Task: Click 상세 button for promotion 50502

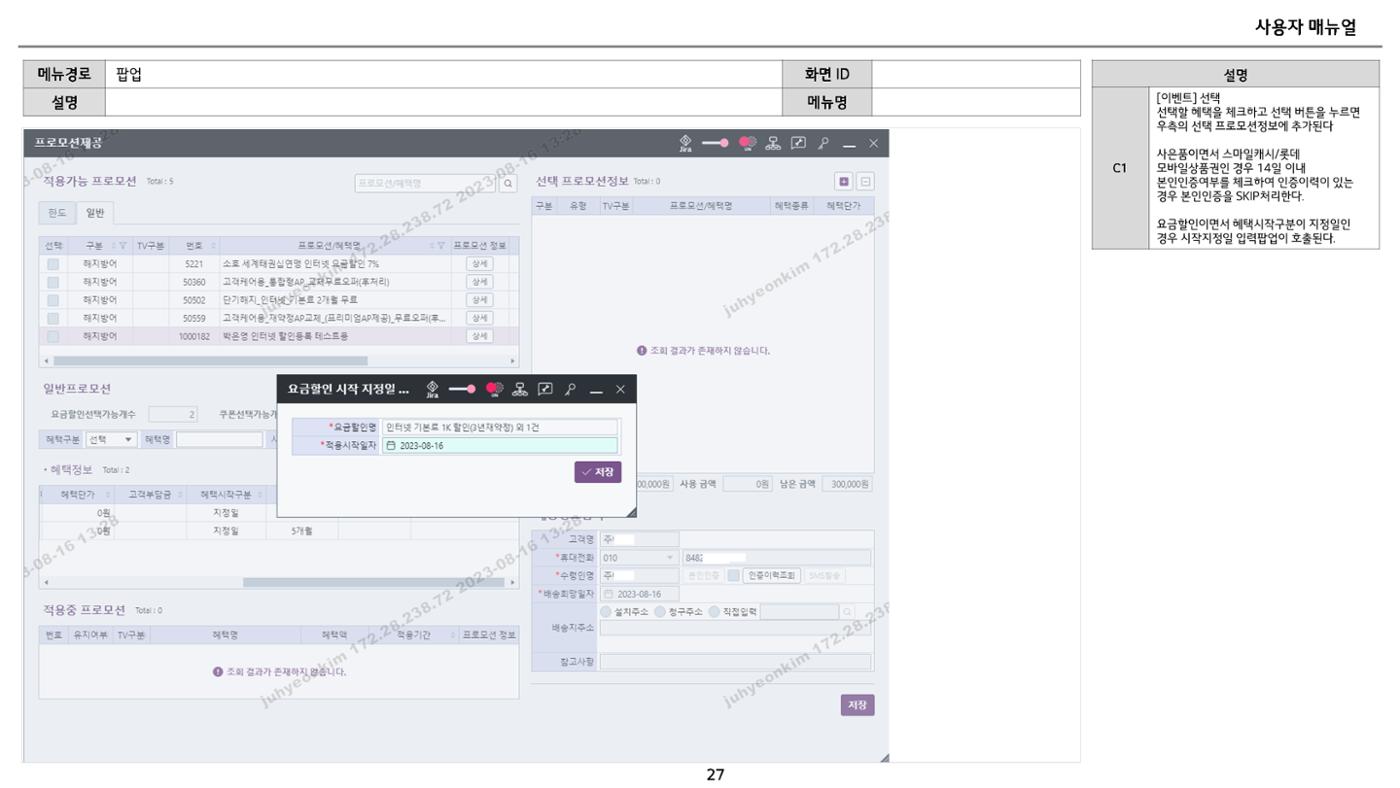Action: point(480,300)
